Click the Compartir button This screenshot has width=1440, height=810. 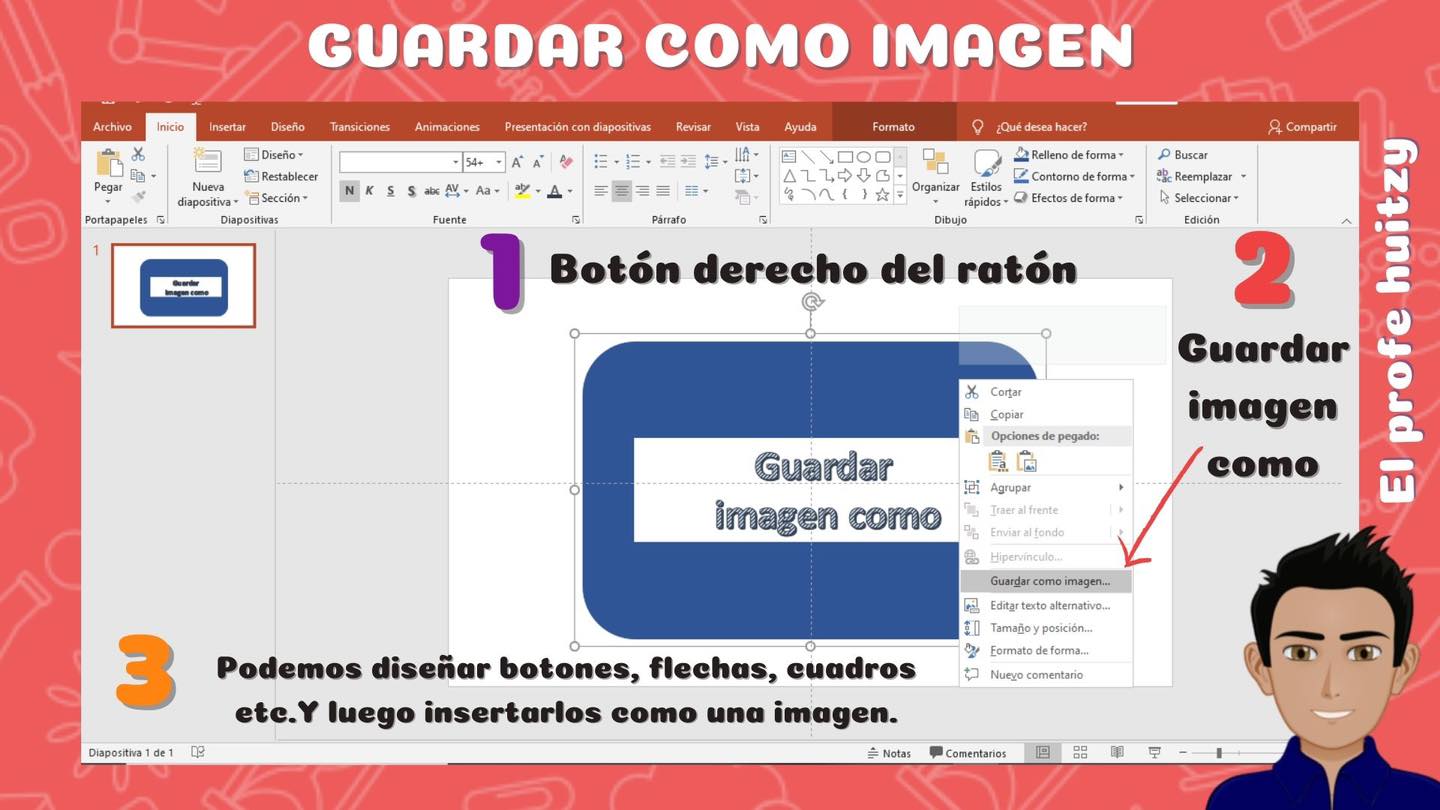click(1301, 127)
